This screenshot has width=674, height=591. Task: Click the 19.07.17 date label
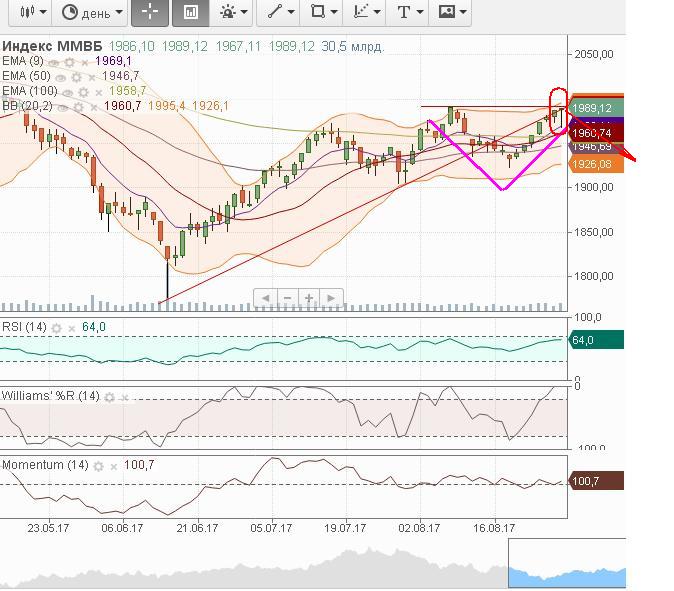coord(345,528)
